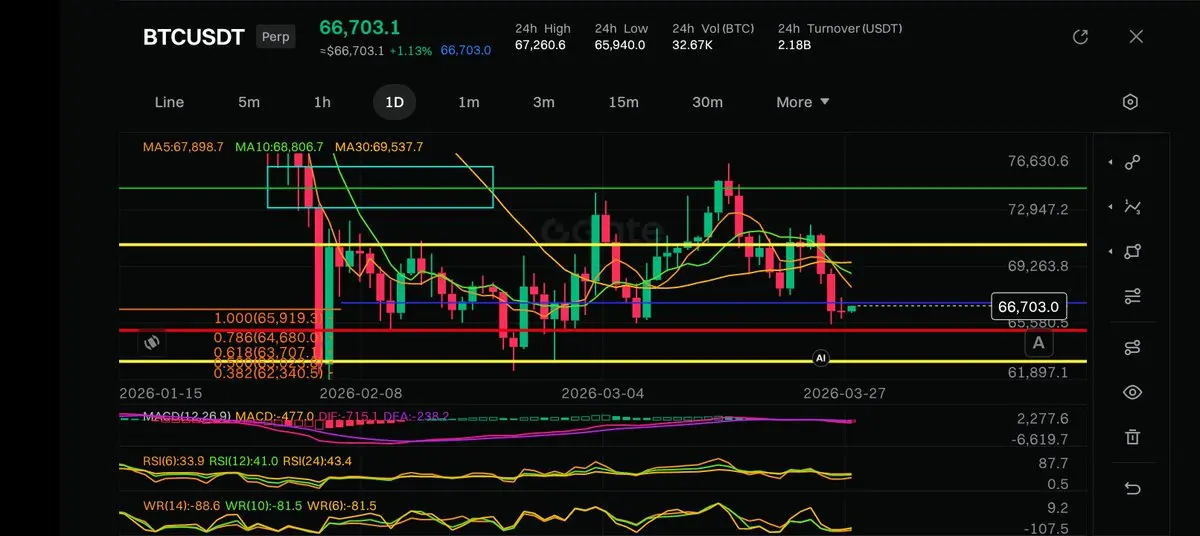Click the AI marker on chart

pyautogui.click(x=821, y=357)
